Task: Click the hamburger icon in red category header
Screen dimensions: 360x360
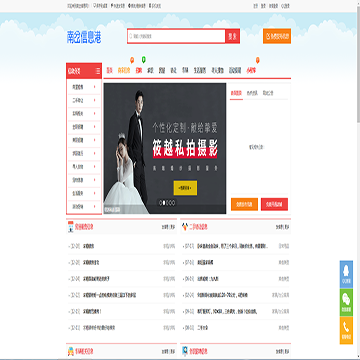Action: coord(98,71)
